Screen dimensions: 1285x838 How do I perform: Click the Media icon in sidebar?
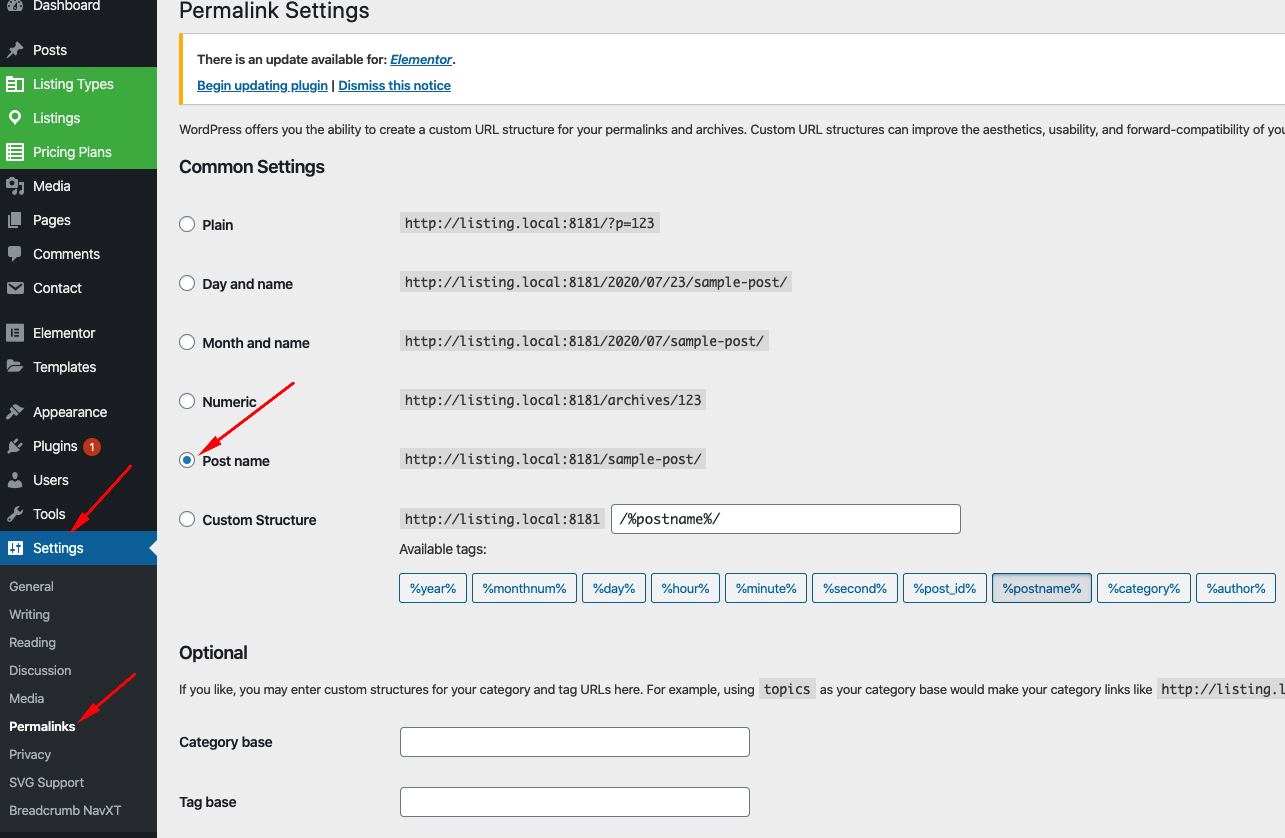[x=15, y=186]
